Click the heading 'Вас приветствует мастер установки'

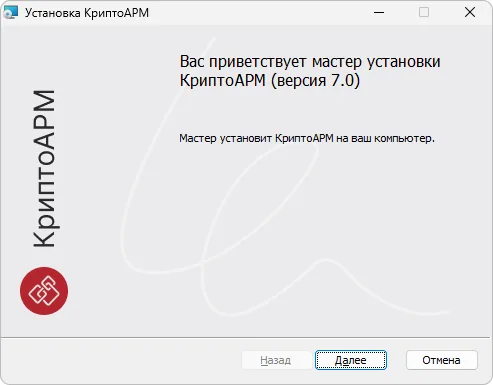coord(310,62)
